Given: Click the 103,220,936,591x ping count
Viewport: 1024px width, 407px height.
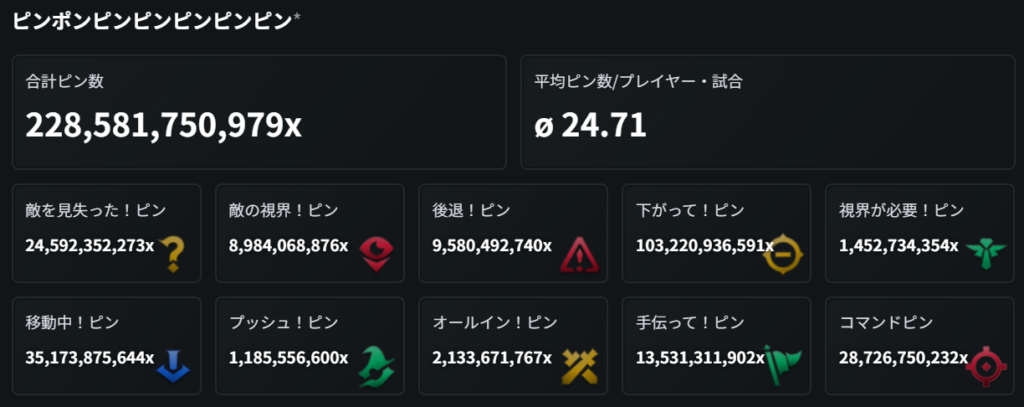Looking at the screenshot, I should (704, 245).
